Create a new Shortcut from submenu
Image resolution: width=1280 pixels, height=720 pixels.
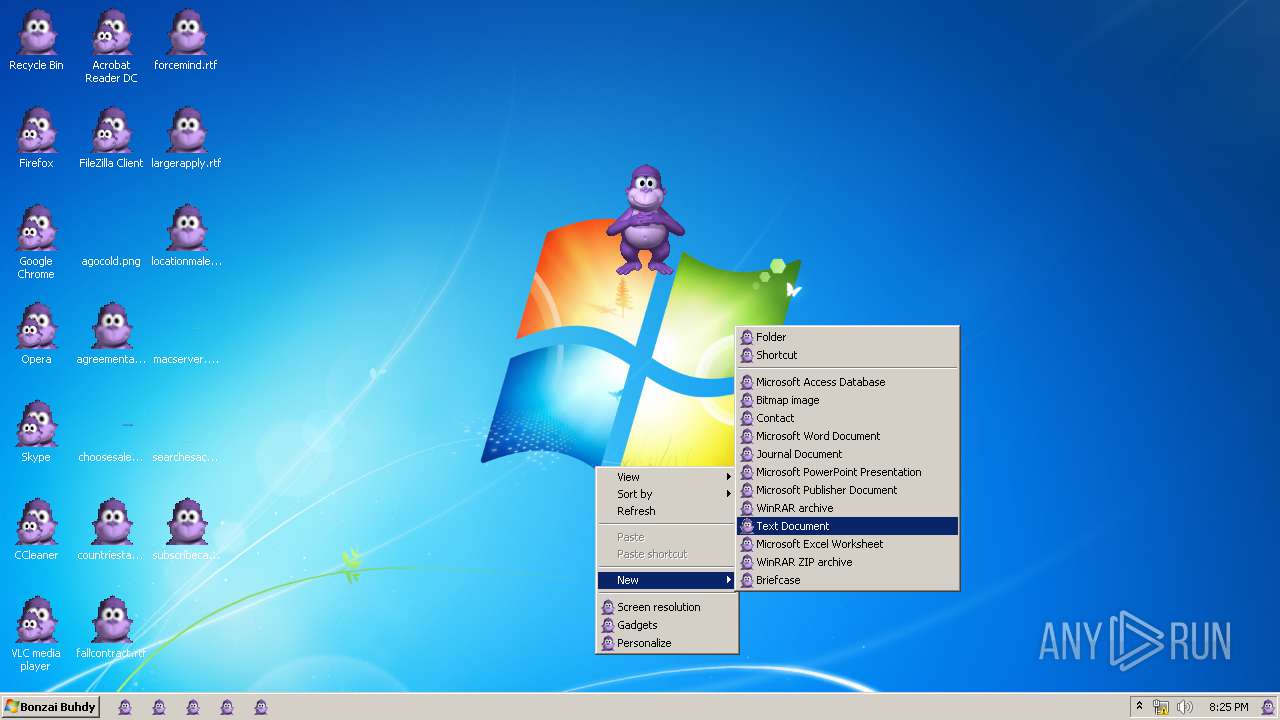(847, 355)
